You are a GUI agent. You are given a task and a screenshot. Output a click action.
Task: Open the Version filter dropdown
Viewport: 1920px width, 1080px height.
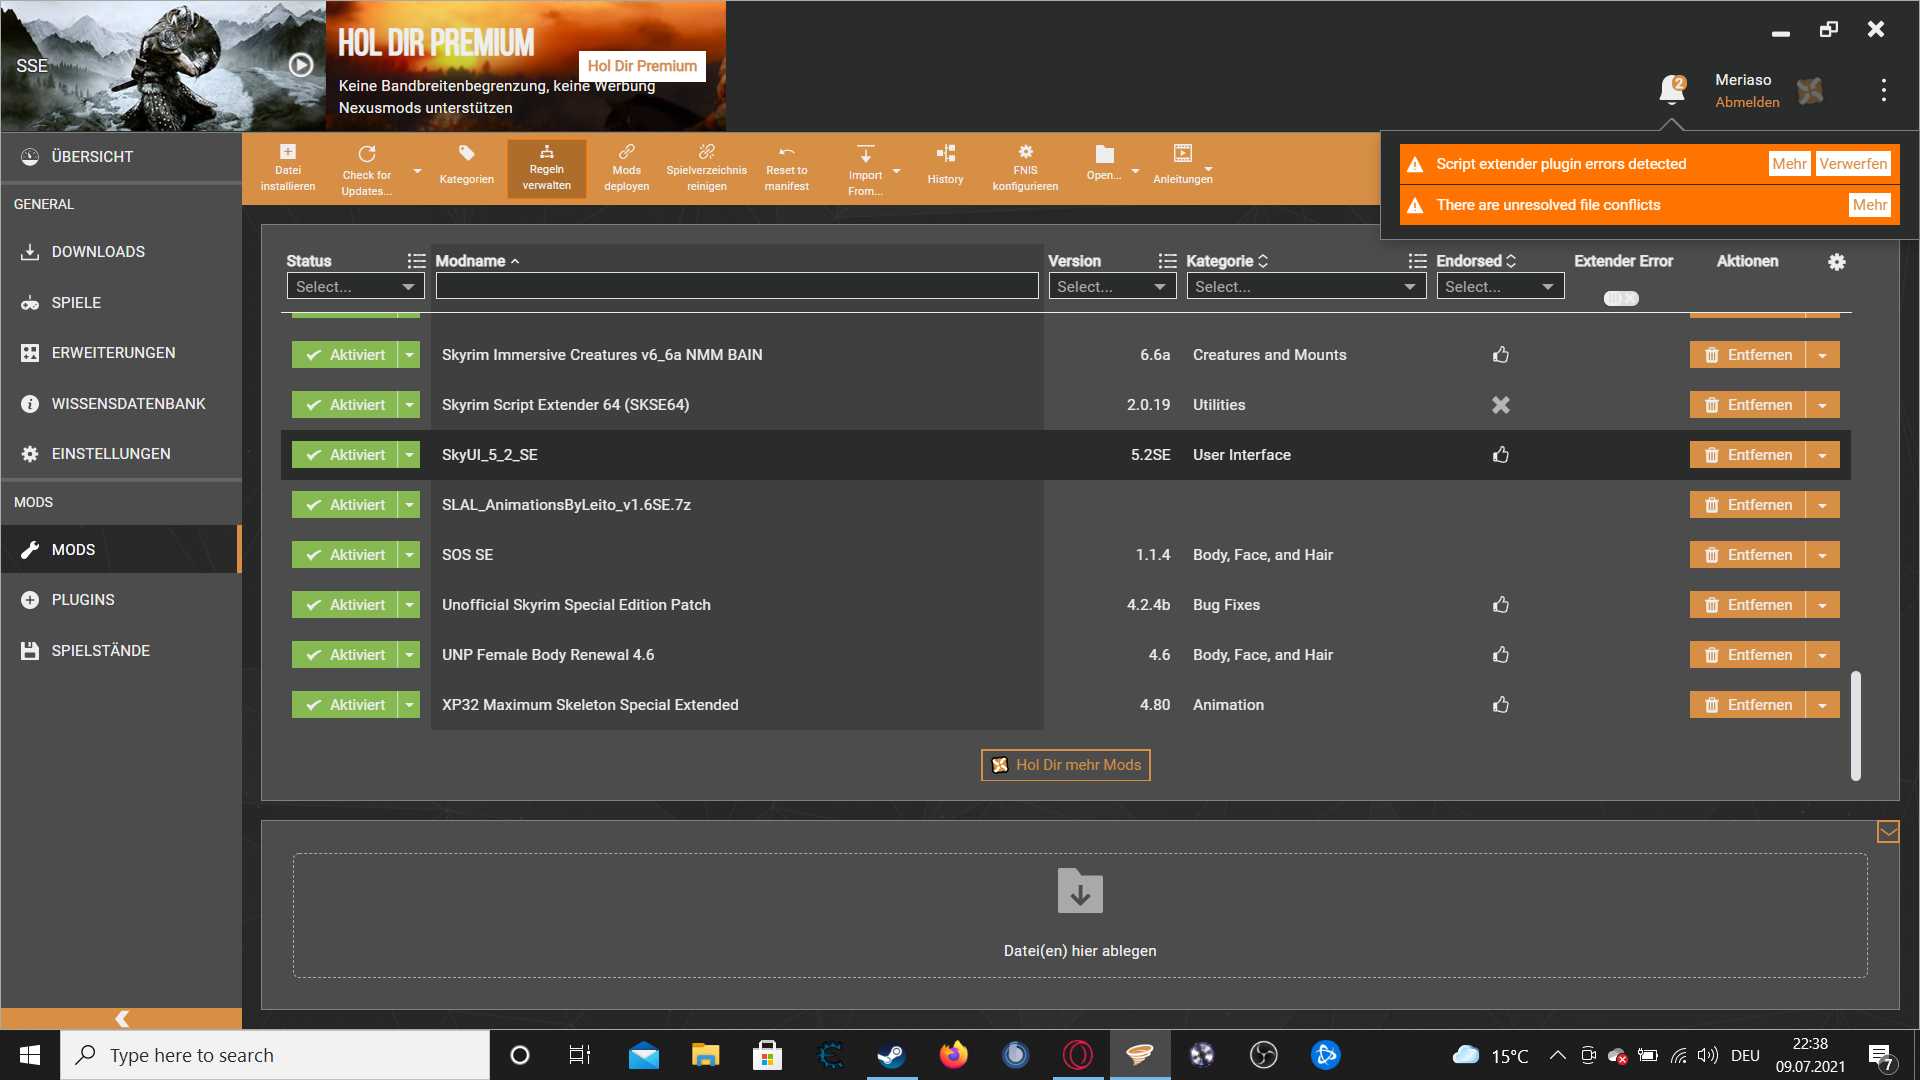[1112, 287]
